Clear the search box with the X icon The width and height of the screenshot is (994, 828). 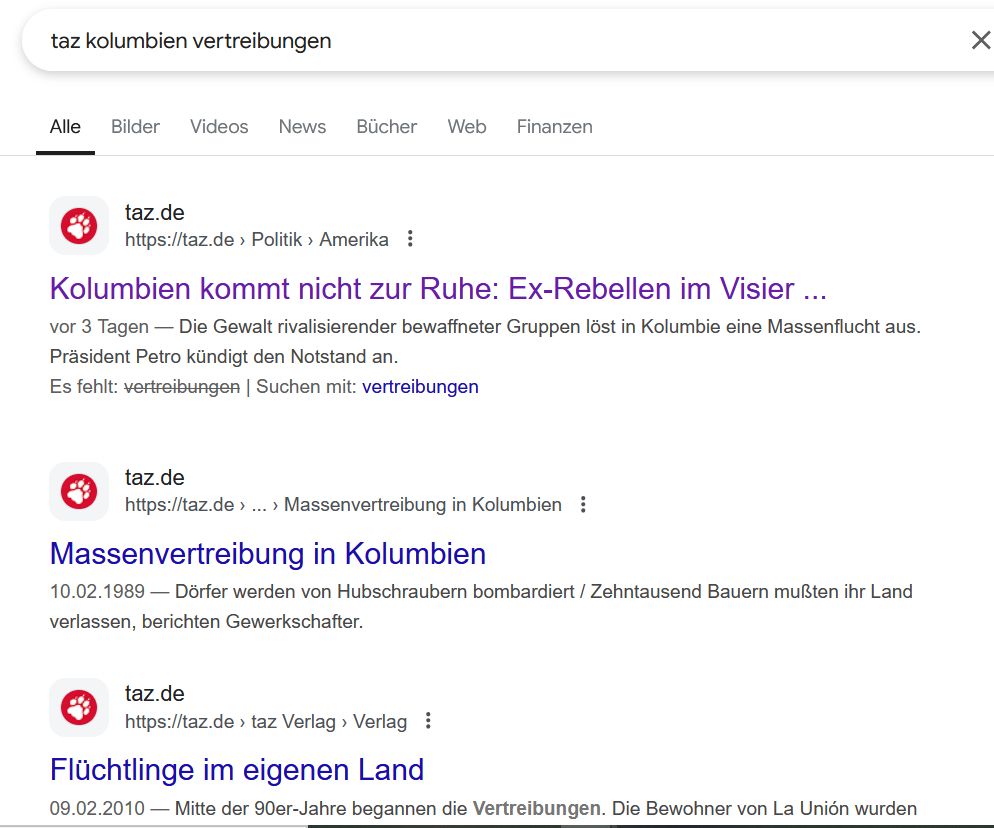coord(981,40)
